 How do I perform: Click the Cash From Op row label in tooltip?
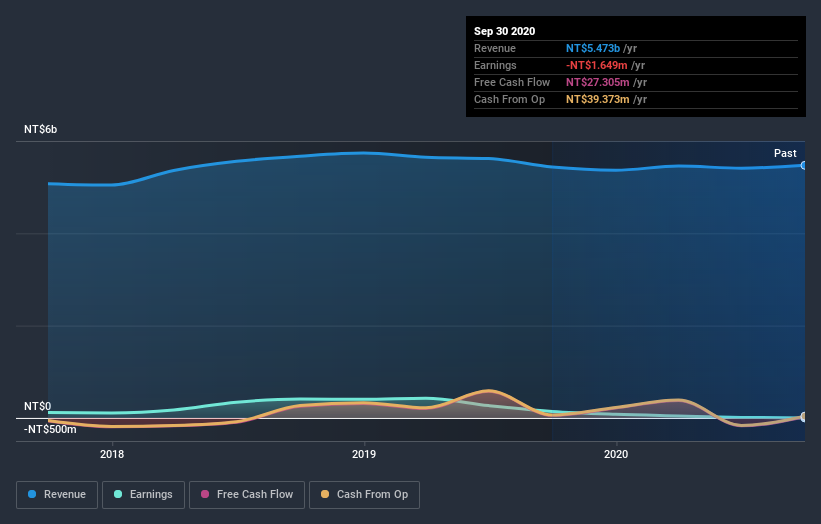click(x=509, y=99)
